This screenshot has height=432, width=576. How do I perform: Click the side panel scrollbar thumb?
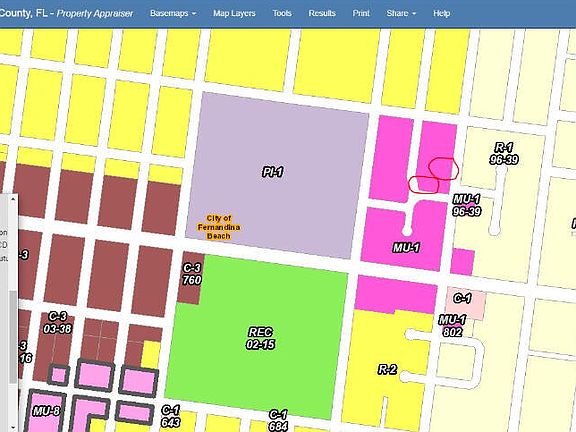13,337
